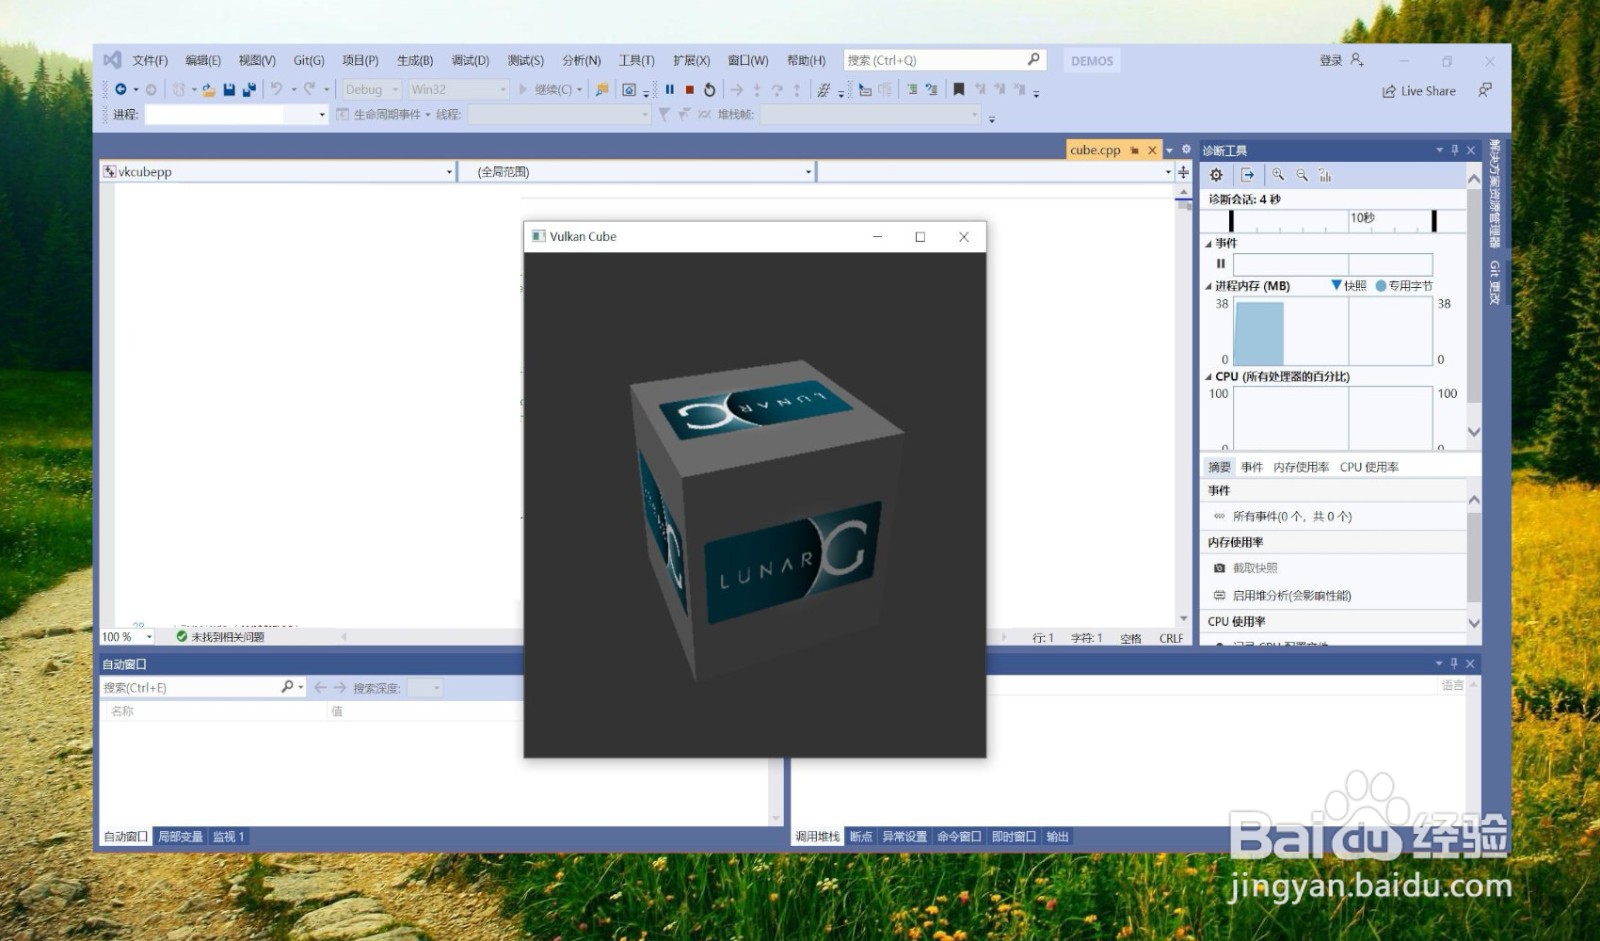
Task: Click the 未找到相关问题 status indicator
Action: pos(220,637)
